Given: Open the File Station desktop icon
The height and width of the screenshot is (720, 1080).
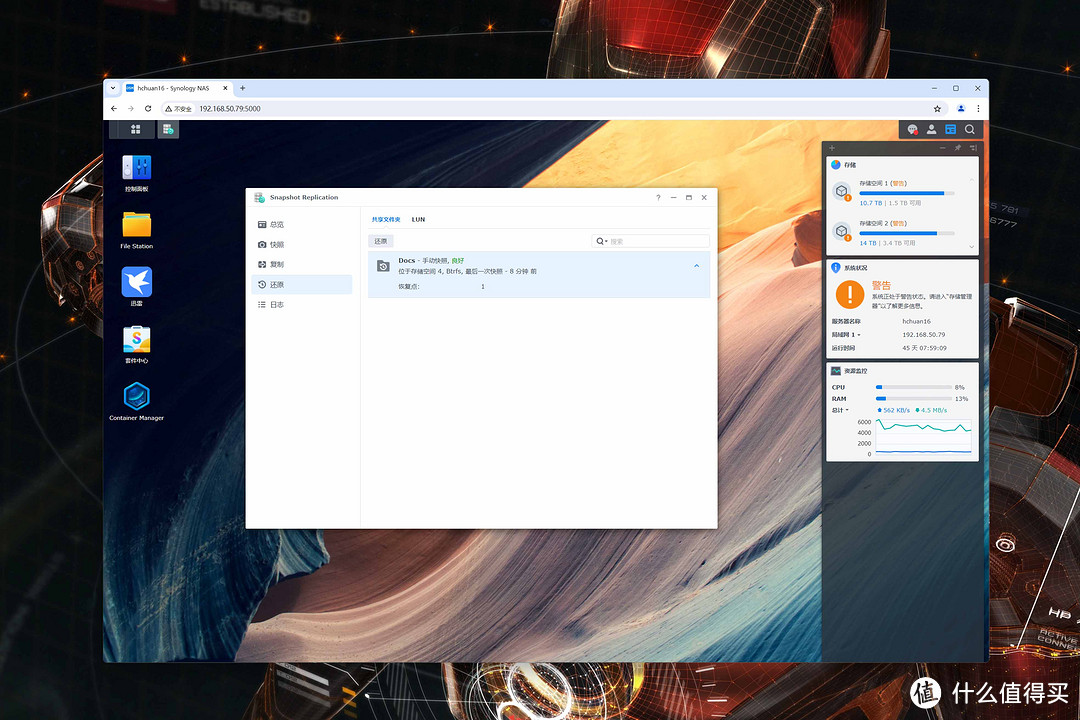Looking at the screenshot, I should click(x=136, y=224).
